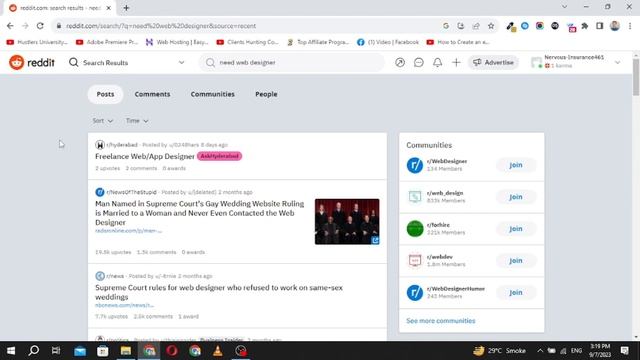Click the ENG language indicator
The image size is (640, 360).
coord(576,351)
